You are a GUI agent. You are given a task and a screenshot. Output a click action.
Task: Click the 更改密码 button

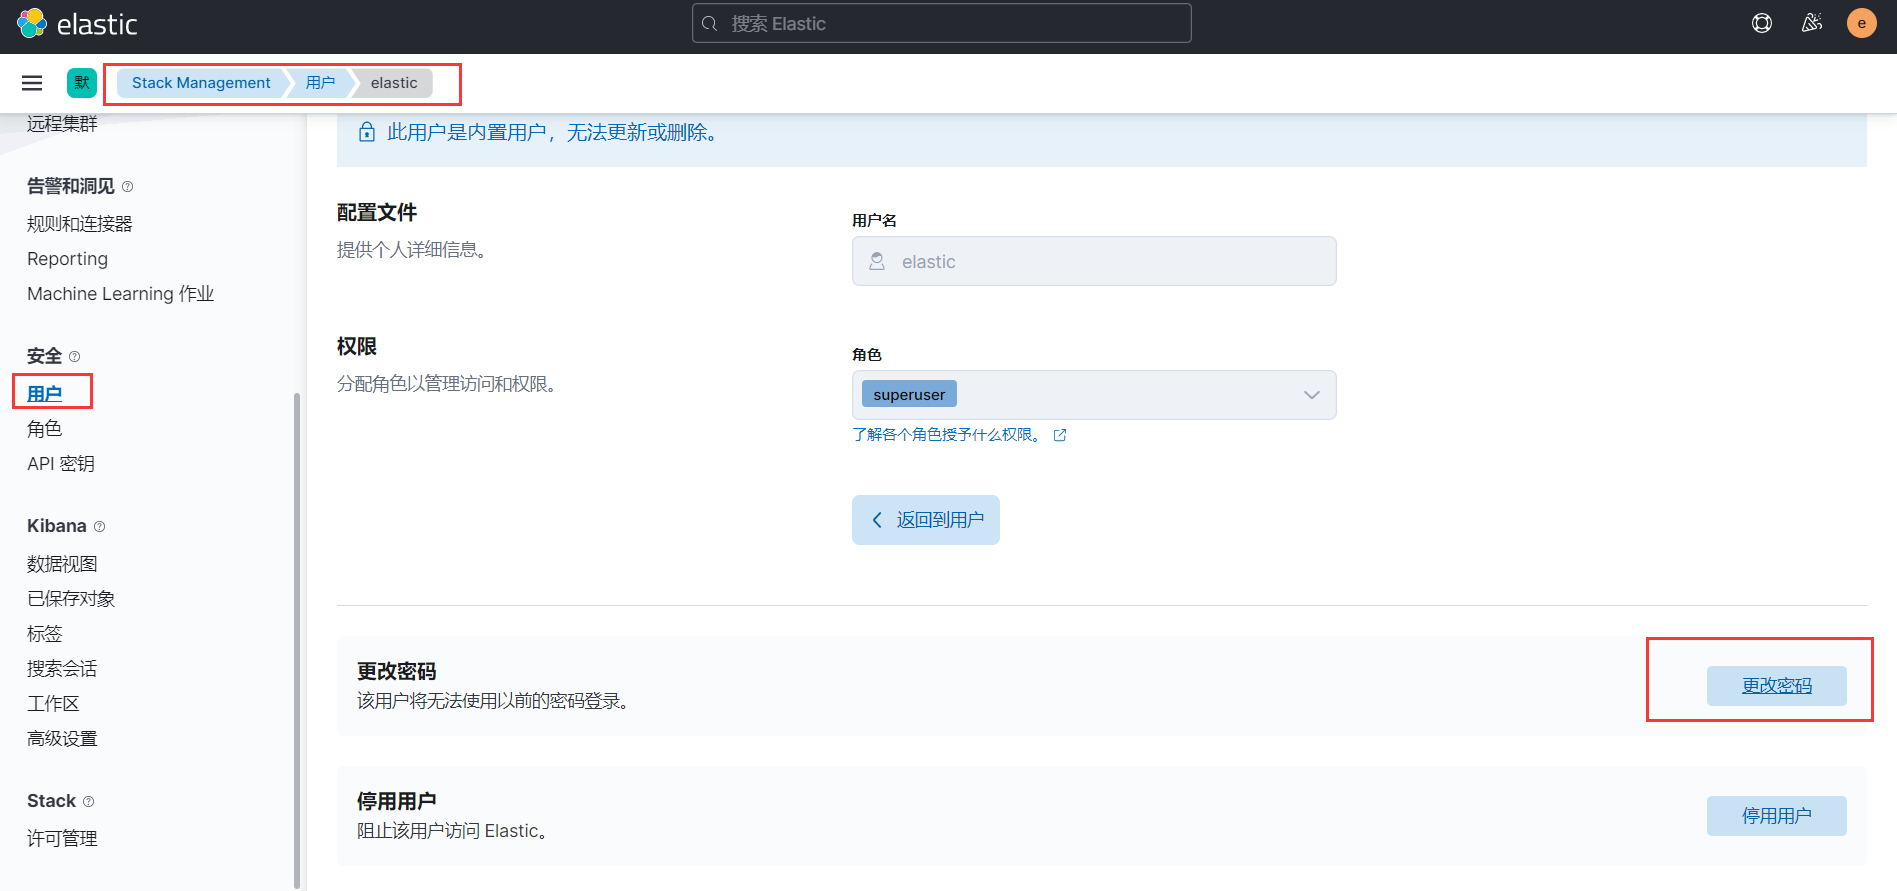1776,686
